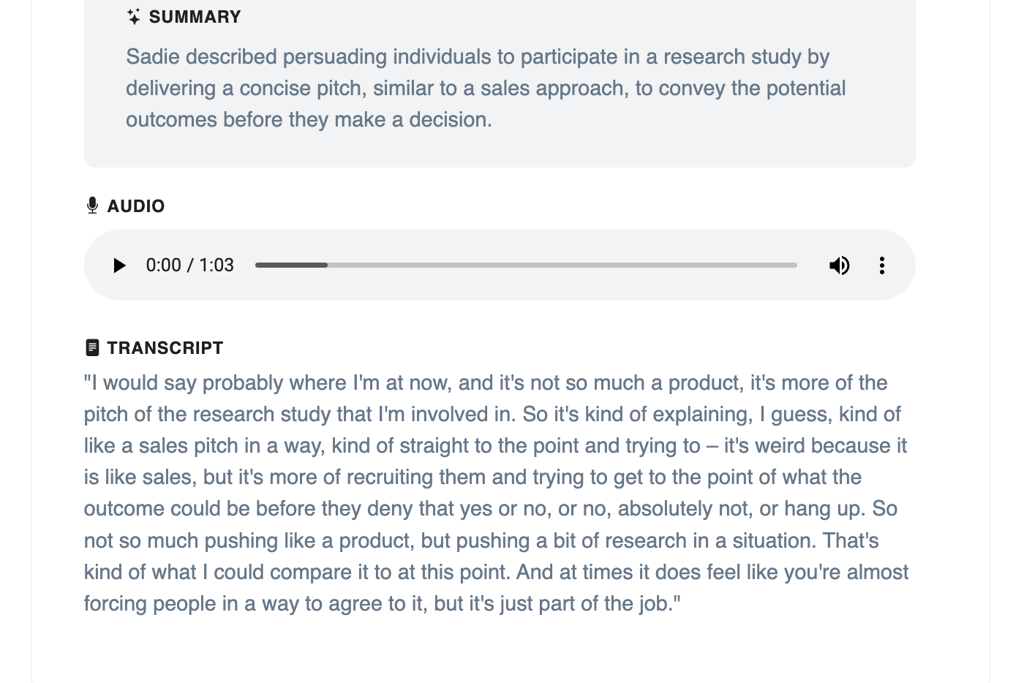
Task: Click the 0:00 / 1:03 time display
Action: [x=189, y=265]
